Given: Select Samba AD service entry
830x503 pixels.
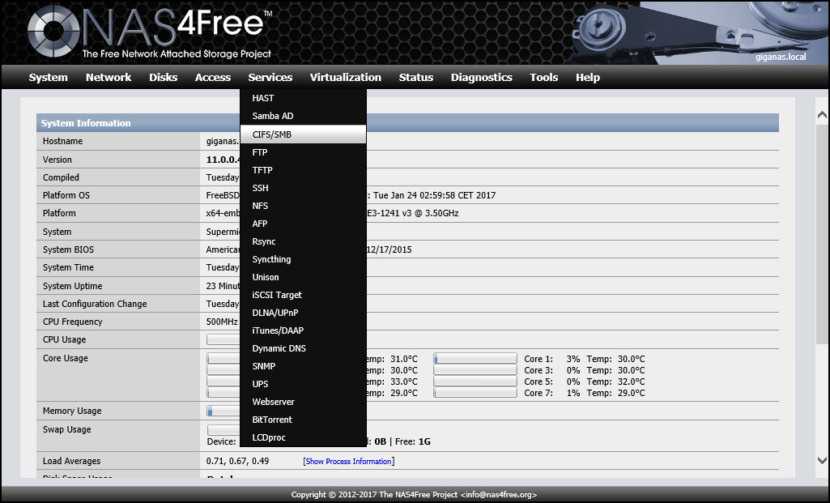Looking at the screenshot, I should pos(272,116).
